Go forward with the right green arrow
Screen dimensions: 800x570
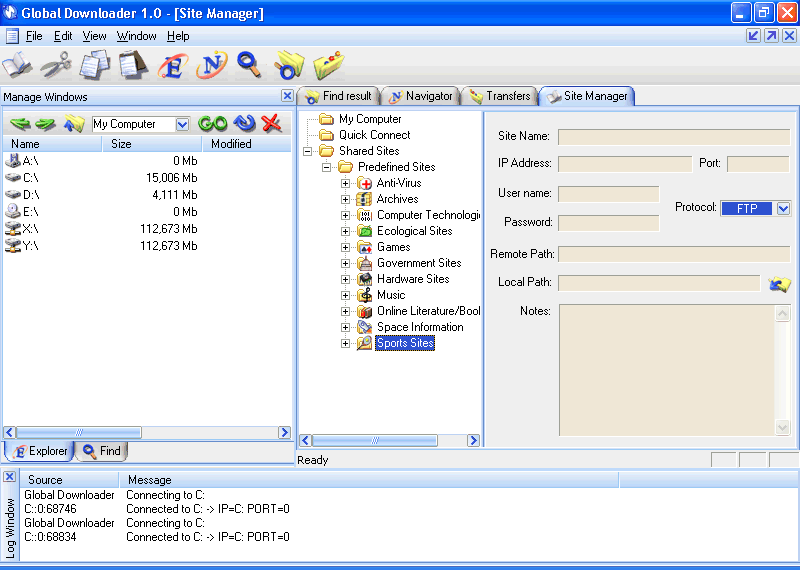tap(45, 123)
